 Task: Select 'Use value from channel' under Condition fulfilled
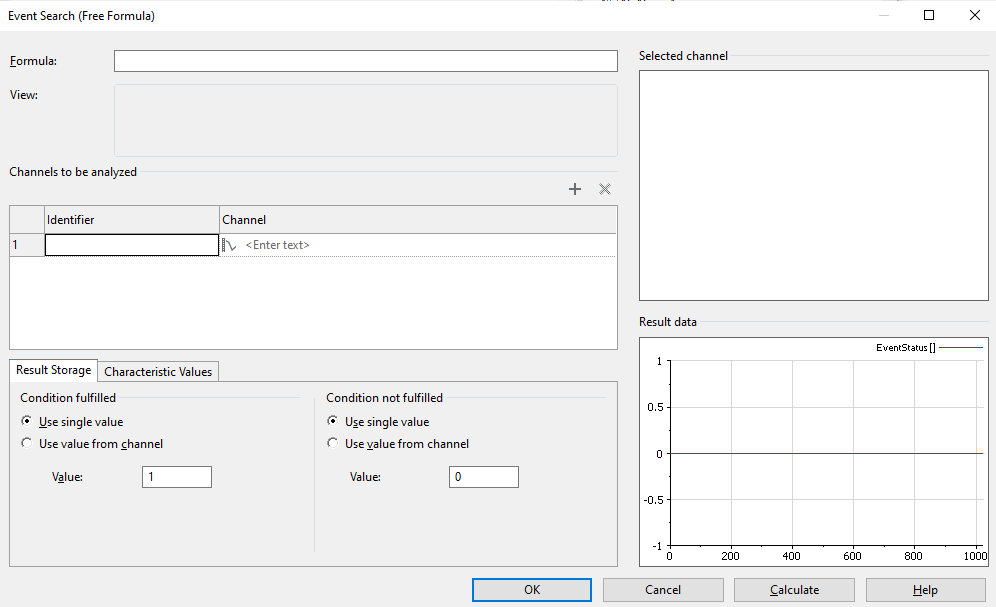click(x=26, y=444)
